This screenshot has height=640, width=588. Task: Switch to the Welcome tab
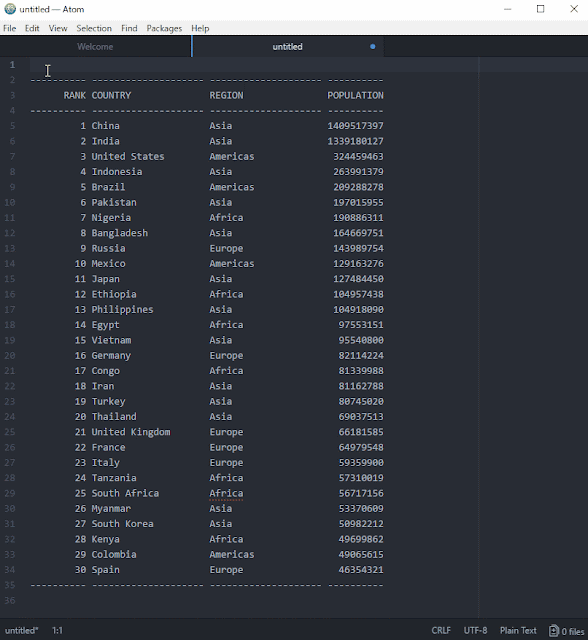pyautogui.click(x=95, y=47)
